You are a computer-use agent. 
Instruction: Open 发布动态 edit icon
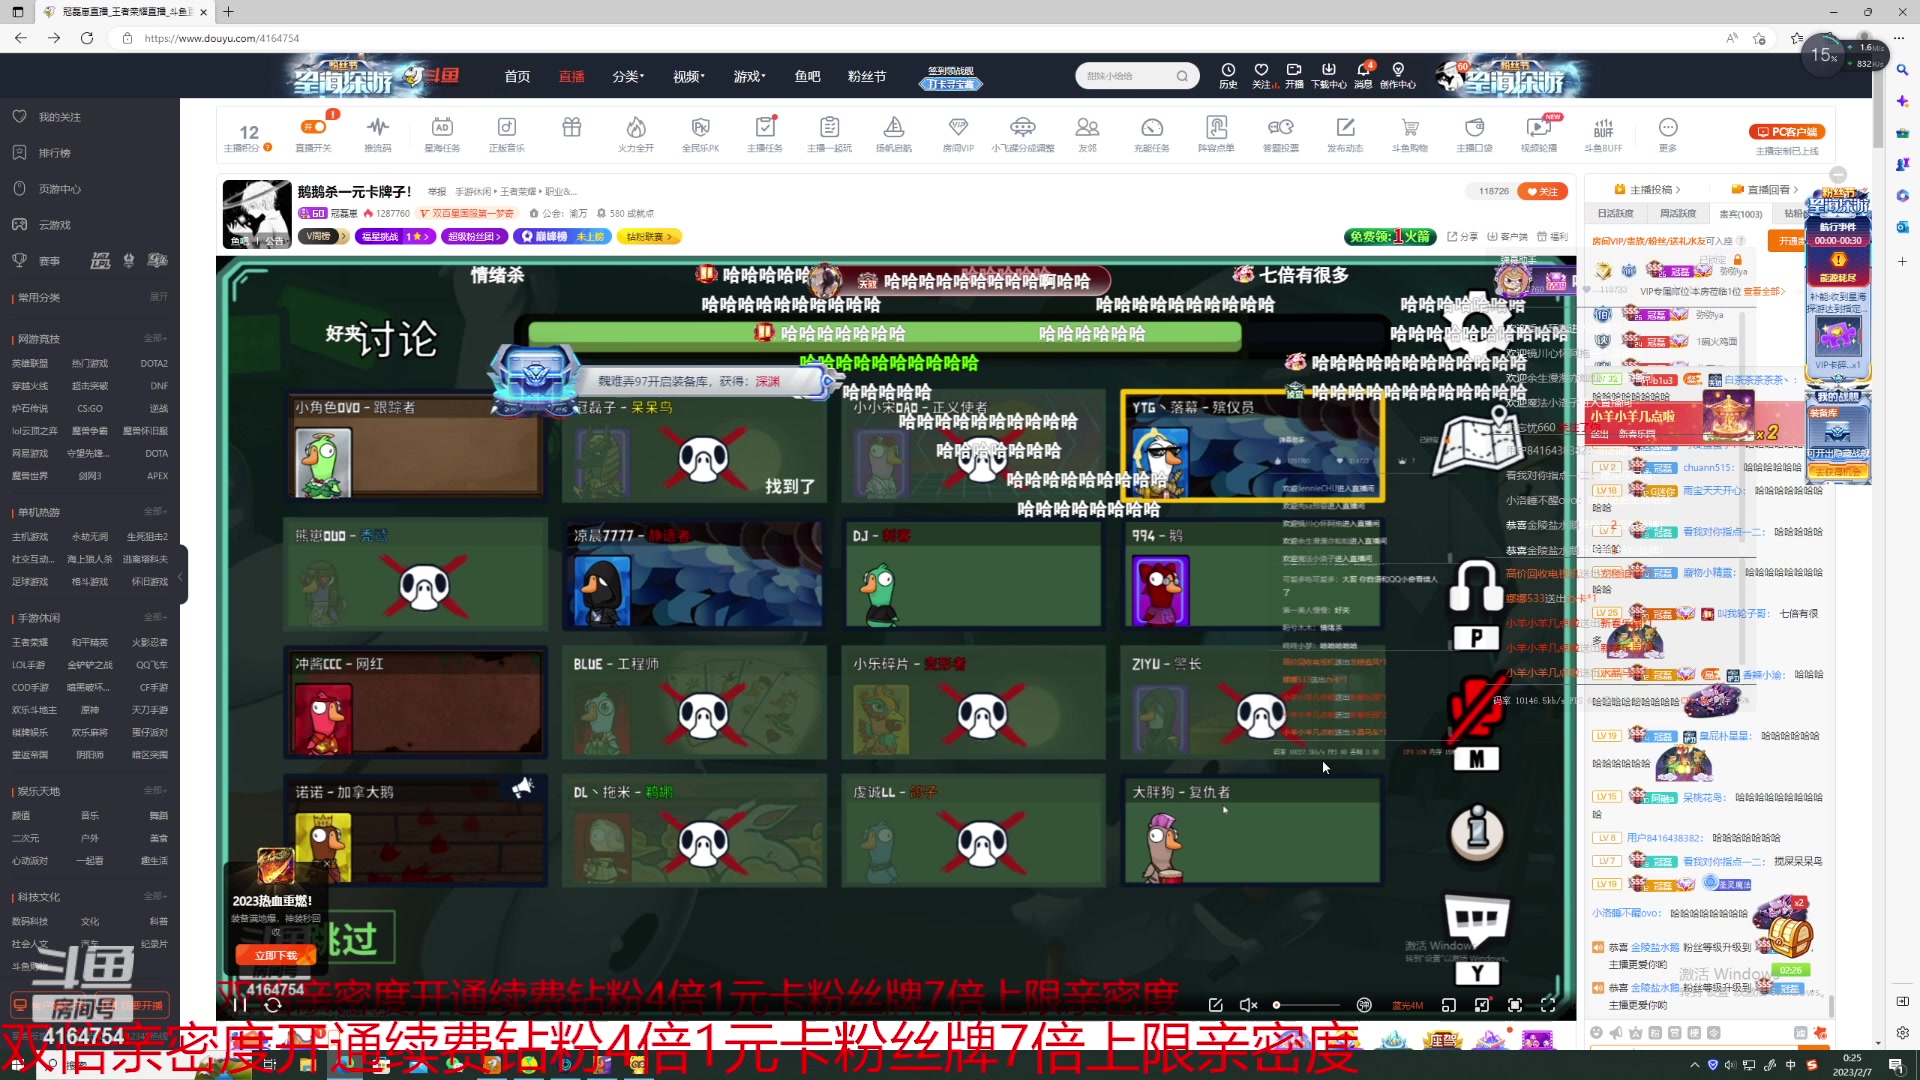point(1346,133)
